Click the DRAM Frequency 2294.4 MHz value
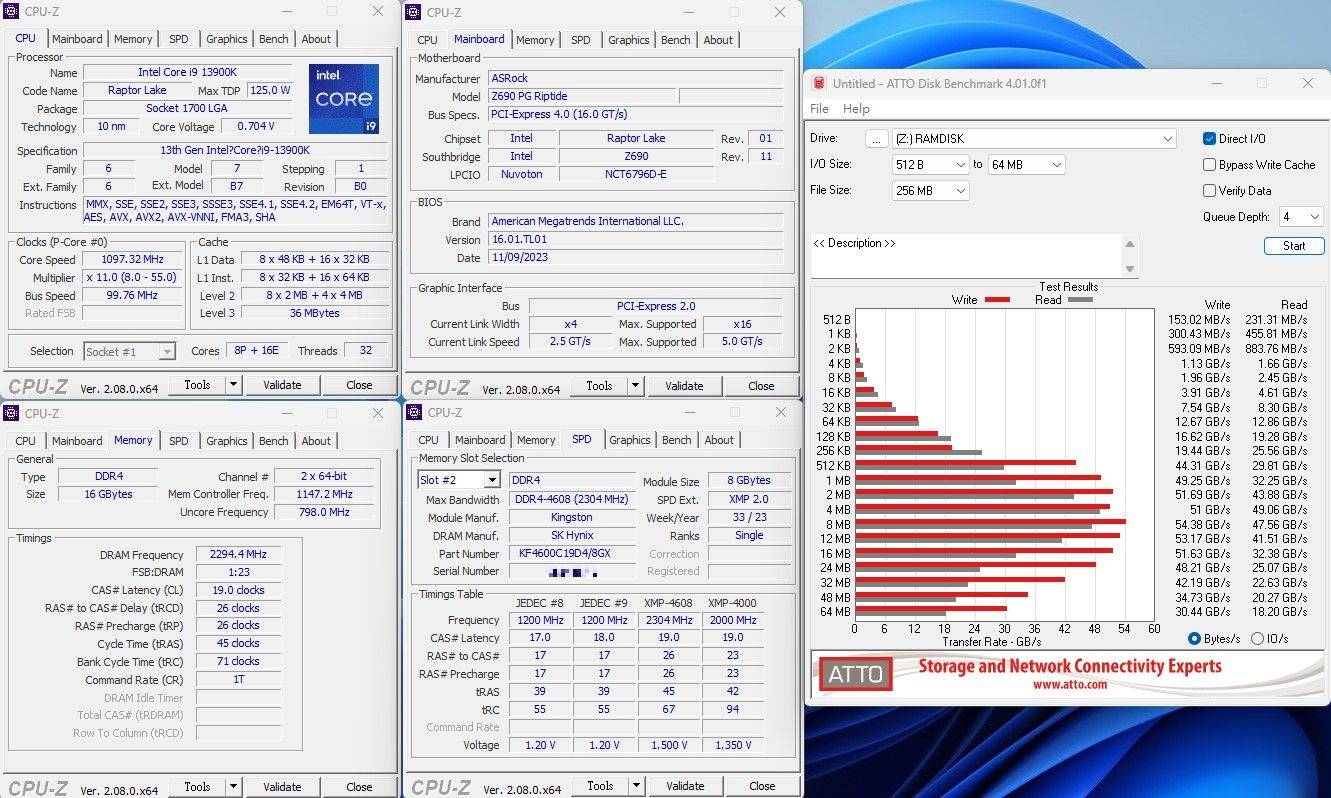1331x798 pixels. [239, 555]
